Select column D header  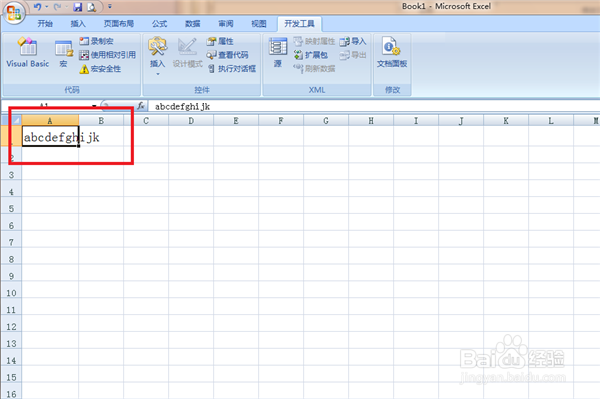(x=191, y=121)
